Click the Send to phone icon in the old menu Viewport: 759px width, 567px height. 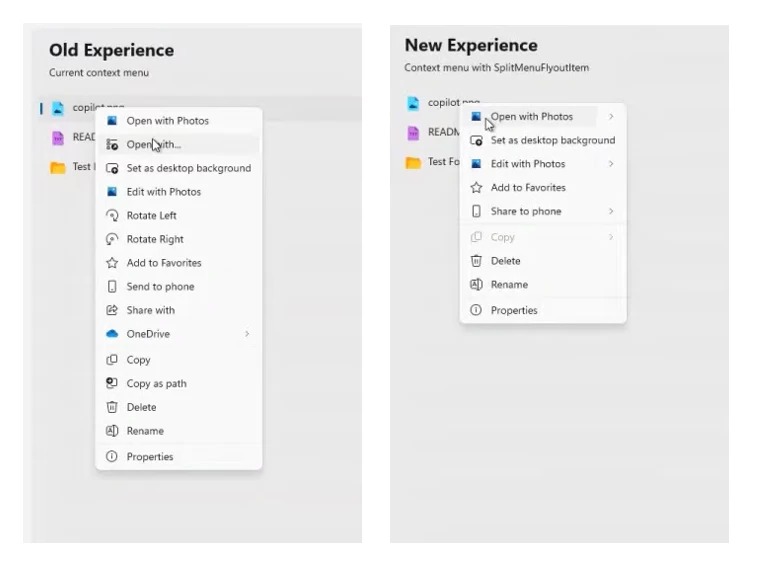point(113,287)
